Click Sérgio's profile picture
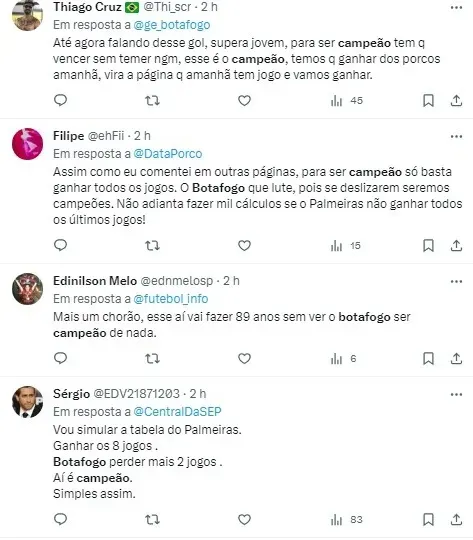 (x=28, y=402)
